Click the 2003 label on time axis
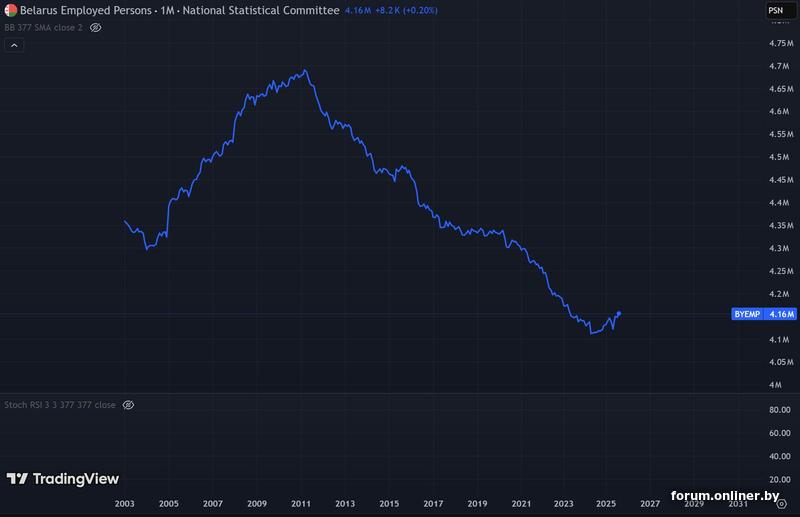 (x=124, y=504)
